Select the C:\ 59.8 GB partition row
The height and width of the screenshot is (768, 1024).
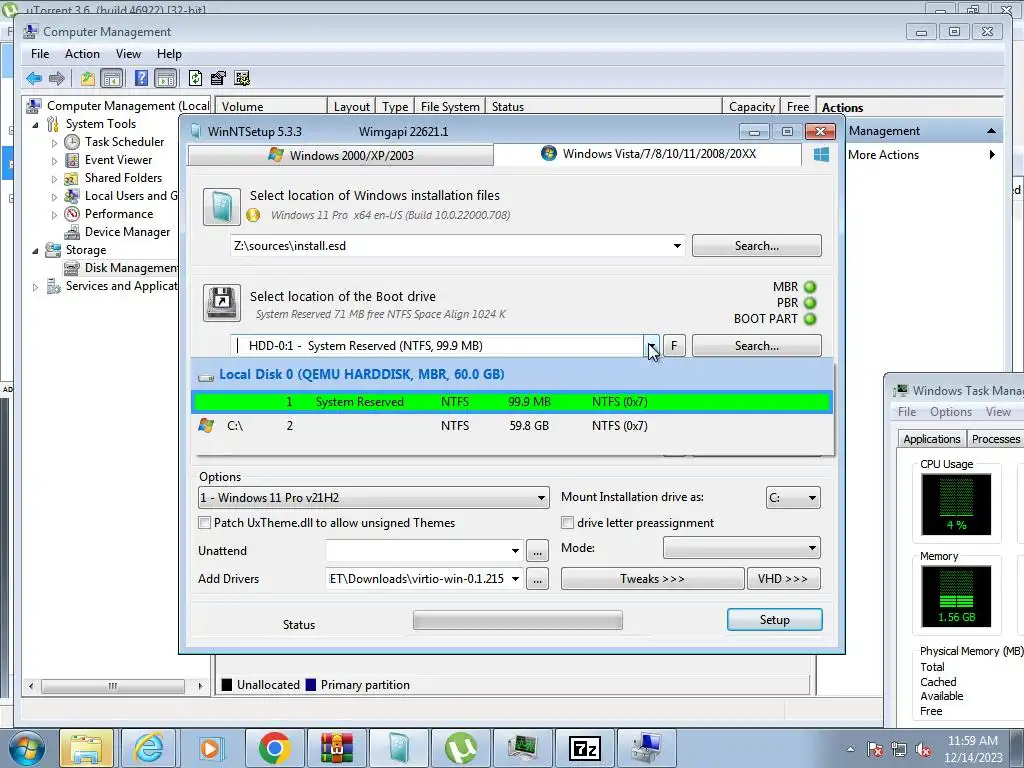pyautogui.click(x=511, y=426)
